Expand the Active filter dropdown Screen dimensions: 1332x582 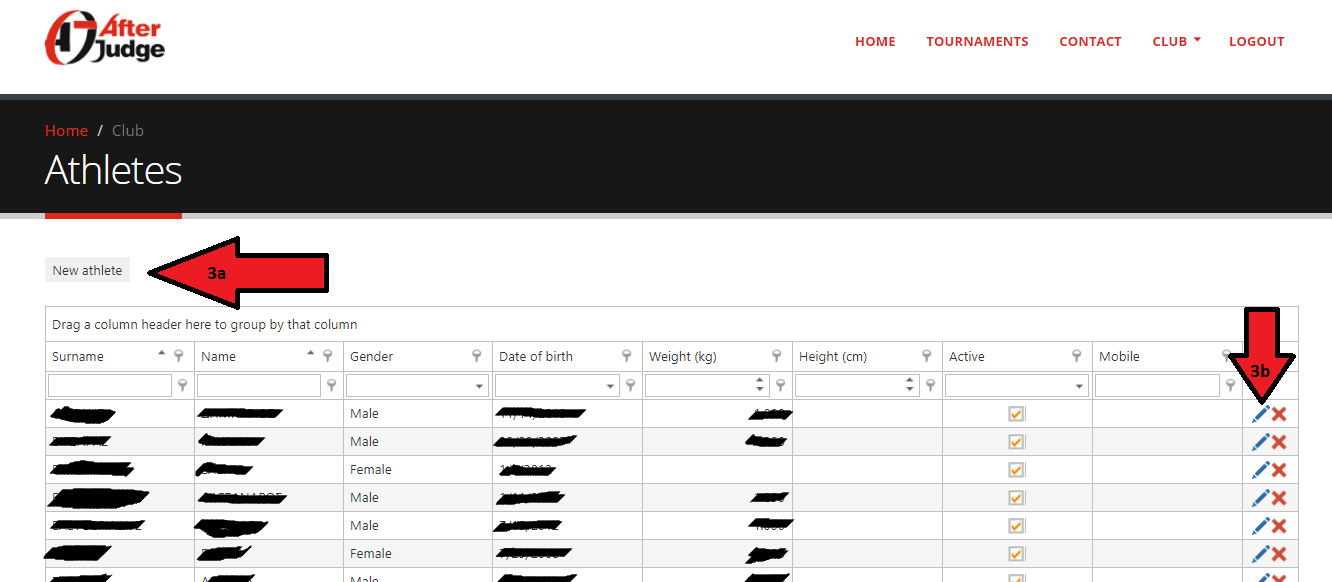[x=1080, y=386]
